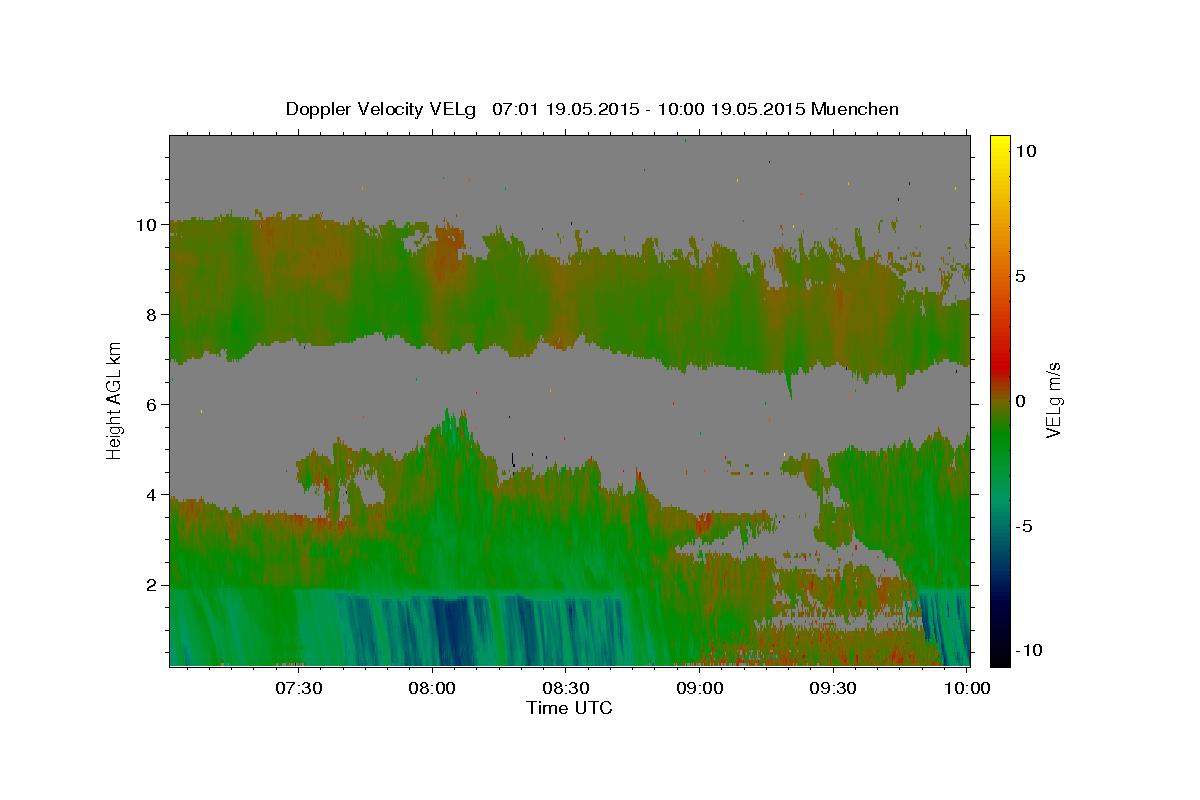Click the colorbar label '10' at top
The image size is (1200, 800).
(1026, 151)
